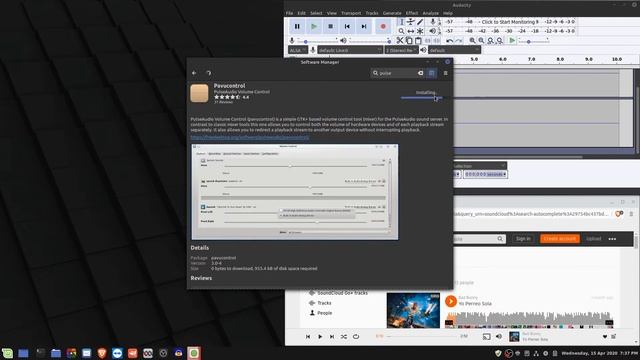Click the Pause button in Audacity

click(x=297, y=27)
